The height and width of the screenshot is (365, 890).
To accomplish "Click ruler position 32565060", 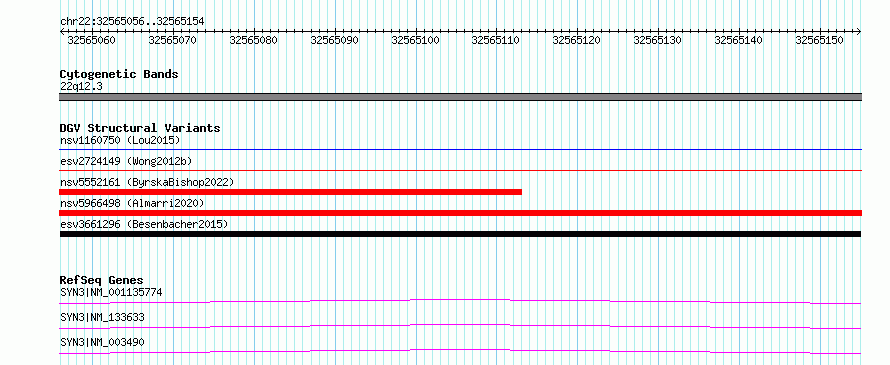I will 92,40.
